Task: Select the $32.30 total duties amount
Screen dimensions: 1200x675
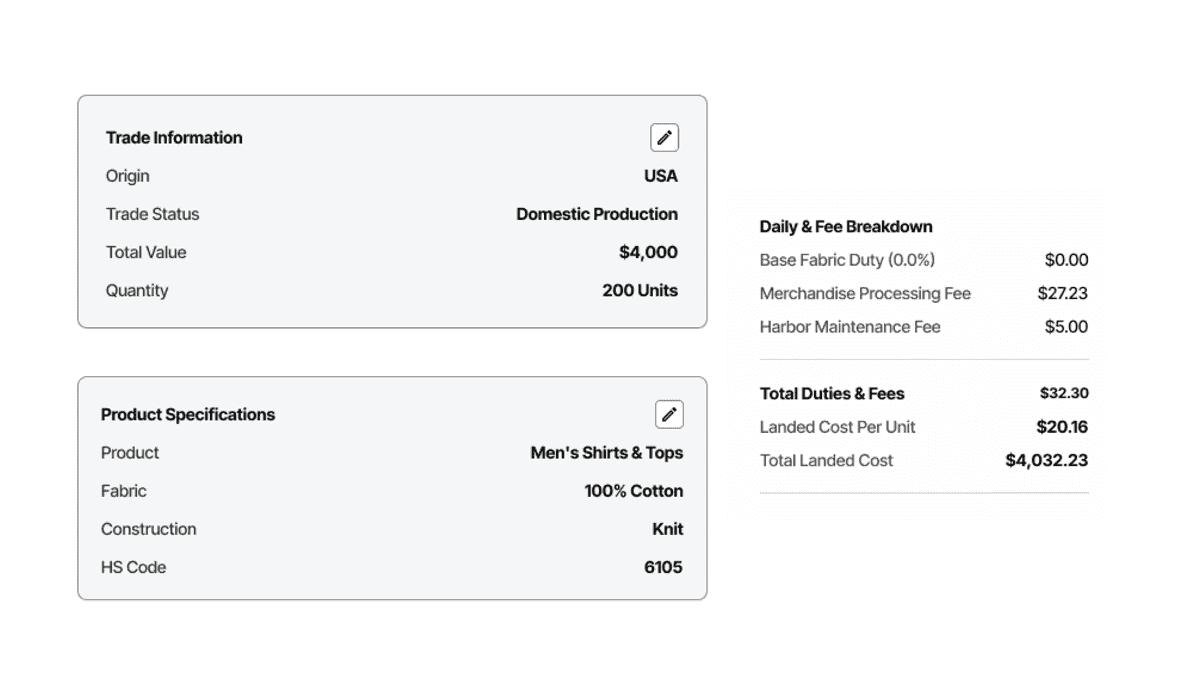Action: pyautogui.click(x=1064, y=394)
